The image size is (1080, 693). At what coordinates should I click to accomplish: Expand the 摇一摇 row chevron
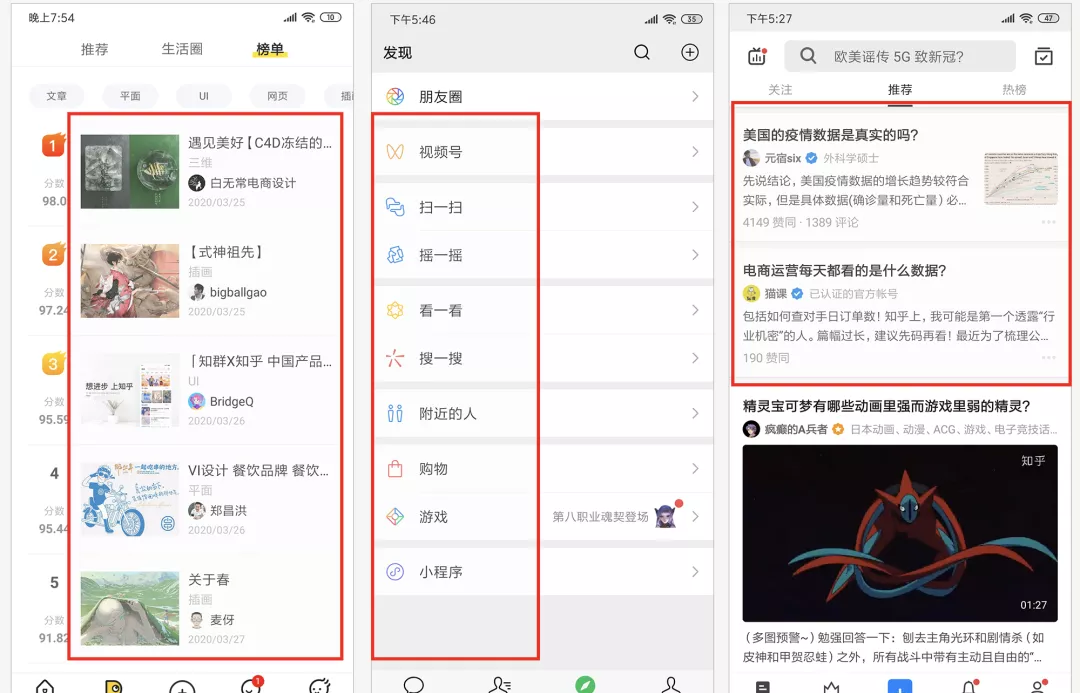coord(695,255)
